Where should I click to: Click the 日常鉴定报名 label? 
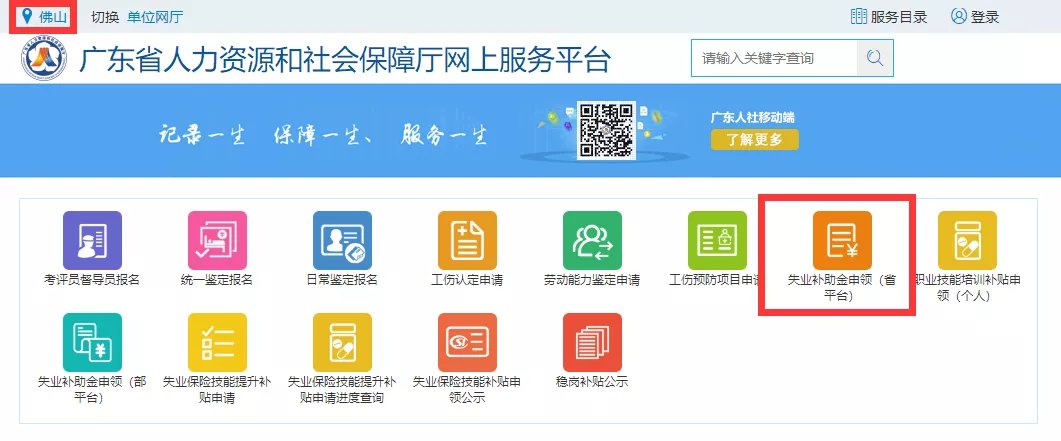342,279
